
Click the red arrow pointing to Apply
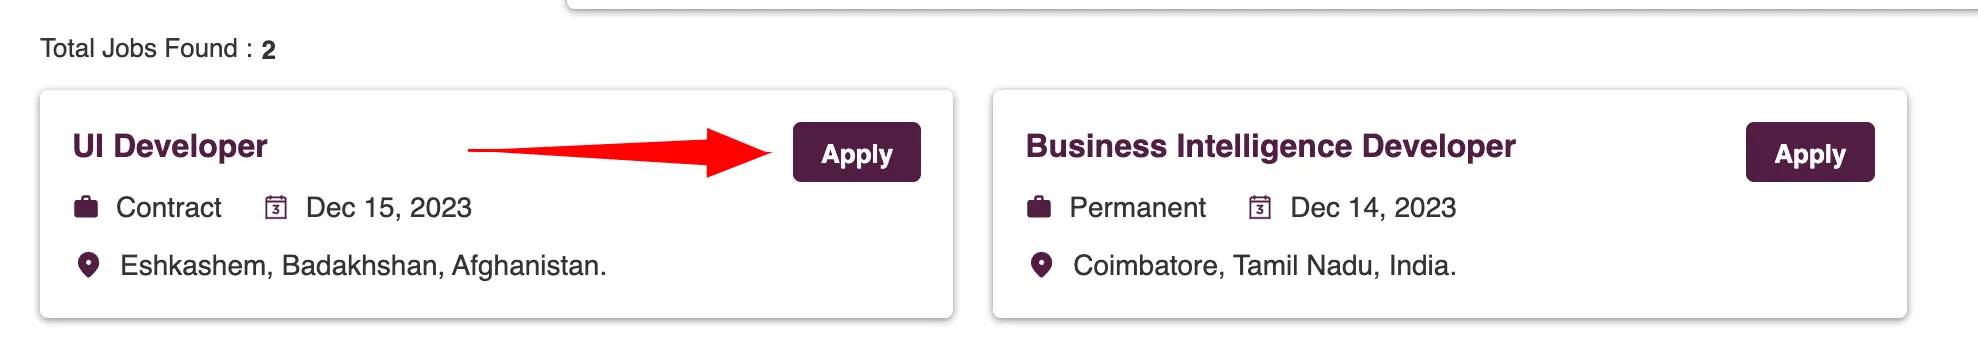620,152
